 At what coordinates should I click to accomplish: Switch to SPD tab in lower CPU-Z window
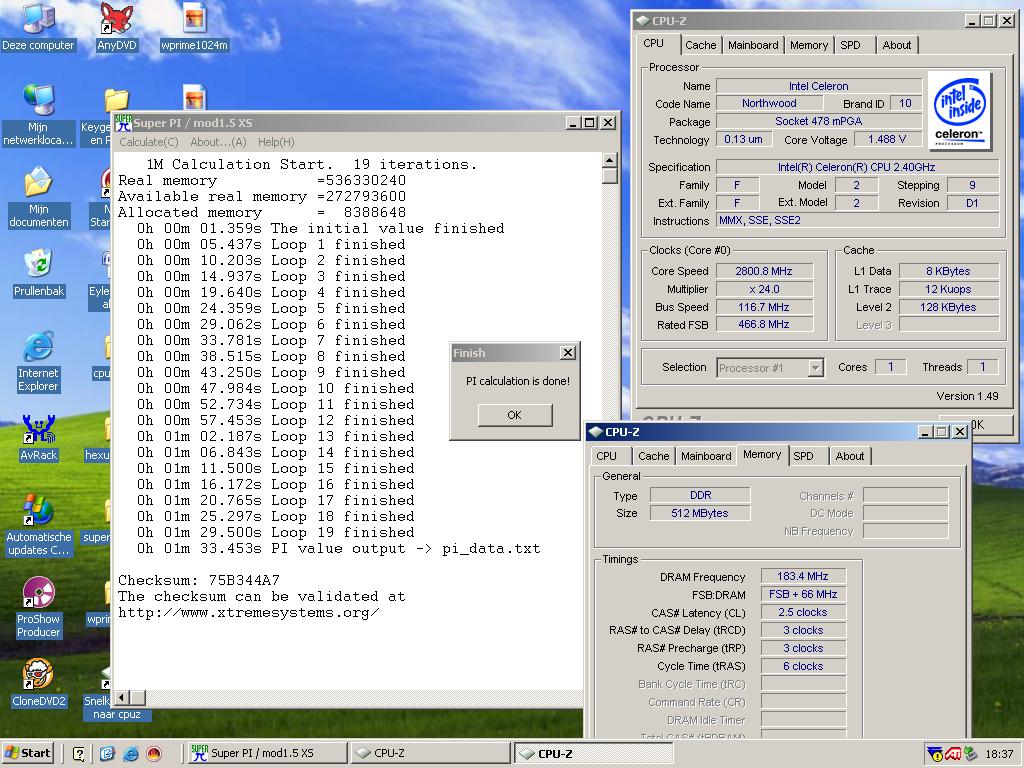click(803, 456)
